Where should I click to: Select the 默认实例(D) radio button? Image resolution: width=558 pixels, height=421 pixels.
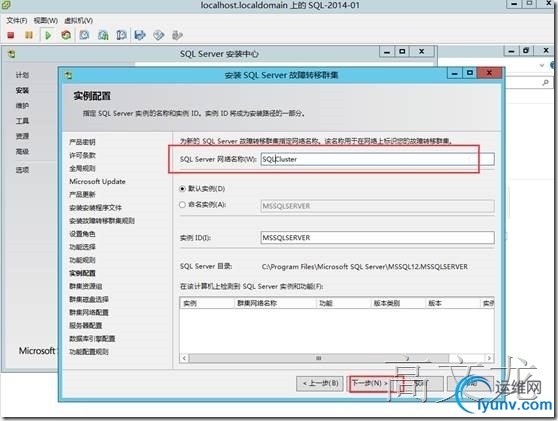pos(183,189)
